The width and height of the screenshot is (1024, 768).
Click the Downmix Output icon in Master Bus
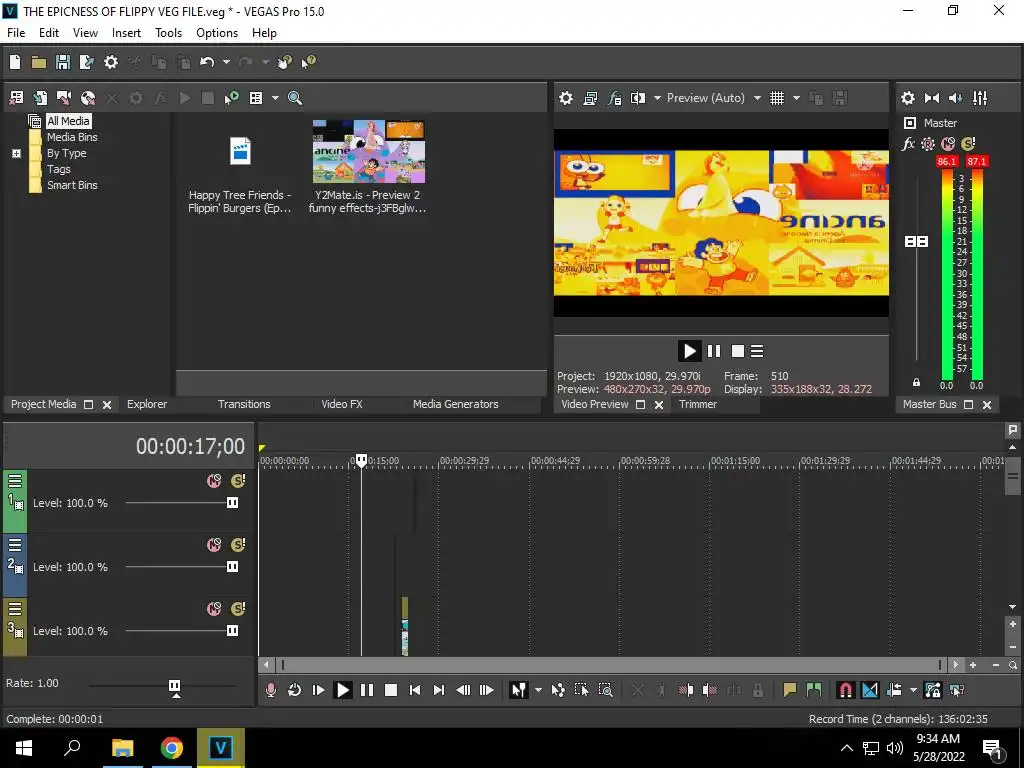coord(932,98)
